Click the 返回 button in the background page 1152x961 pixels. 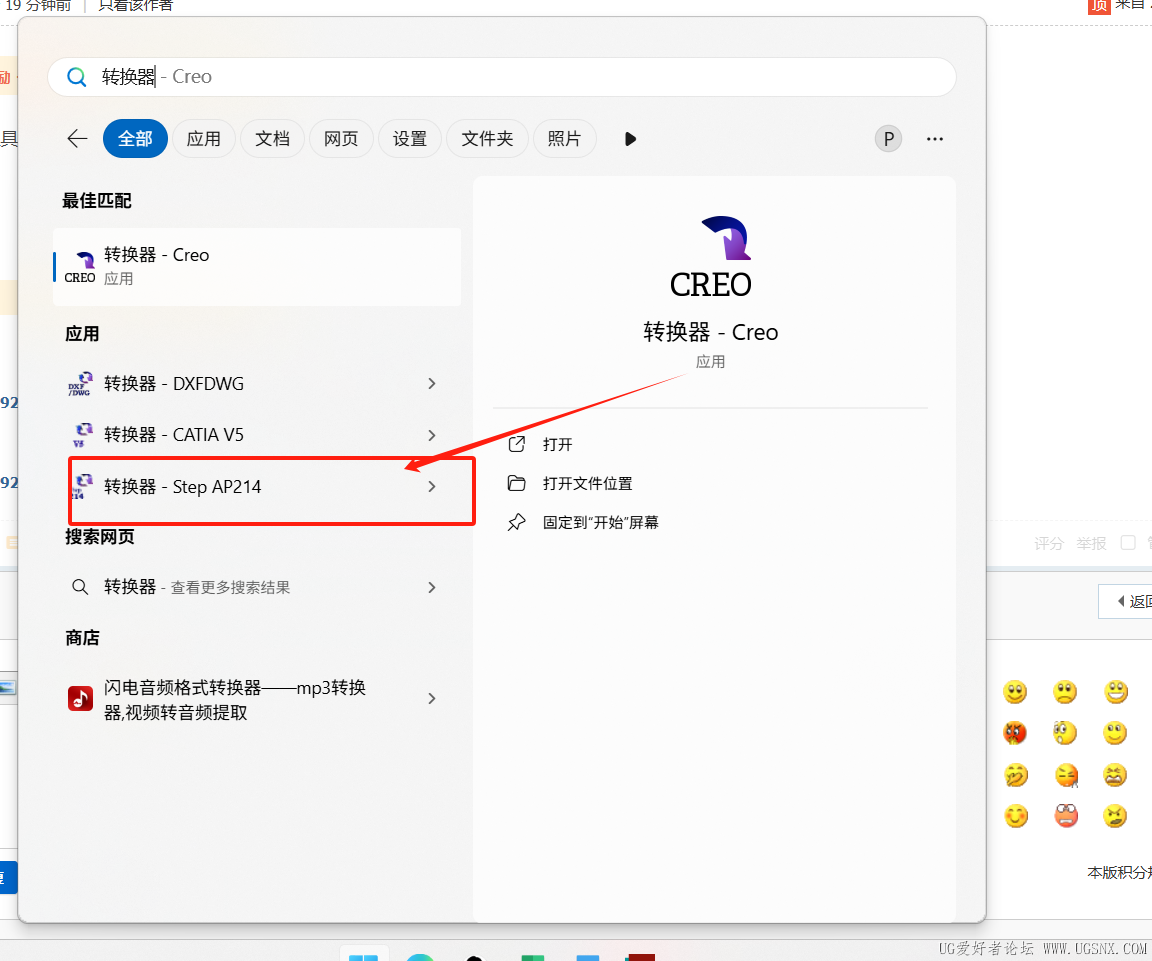tap(1139, 600)
